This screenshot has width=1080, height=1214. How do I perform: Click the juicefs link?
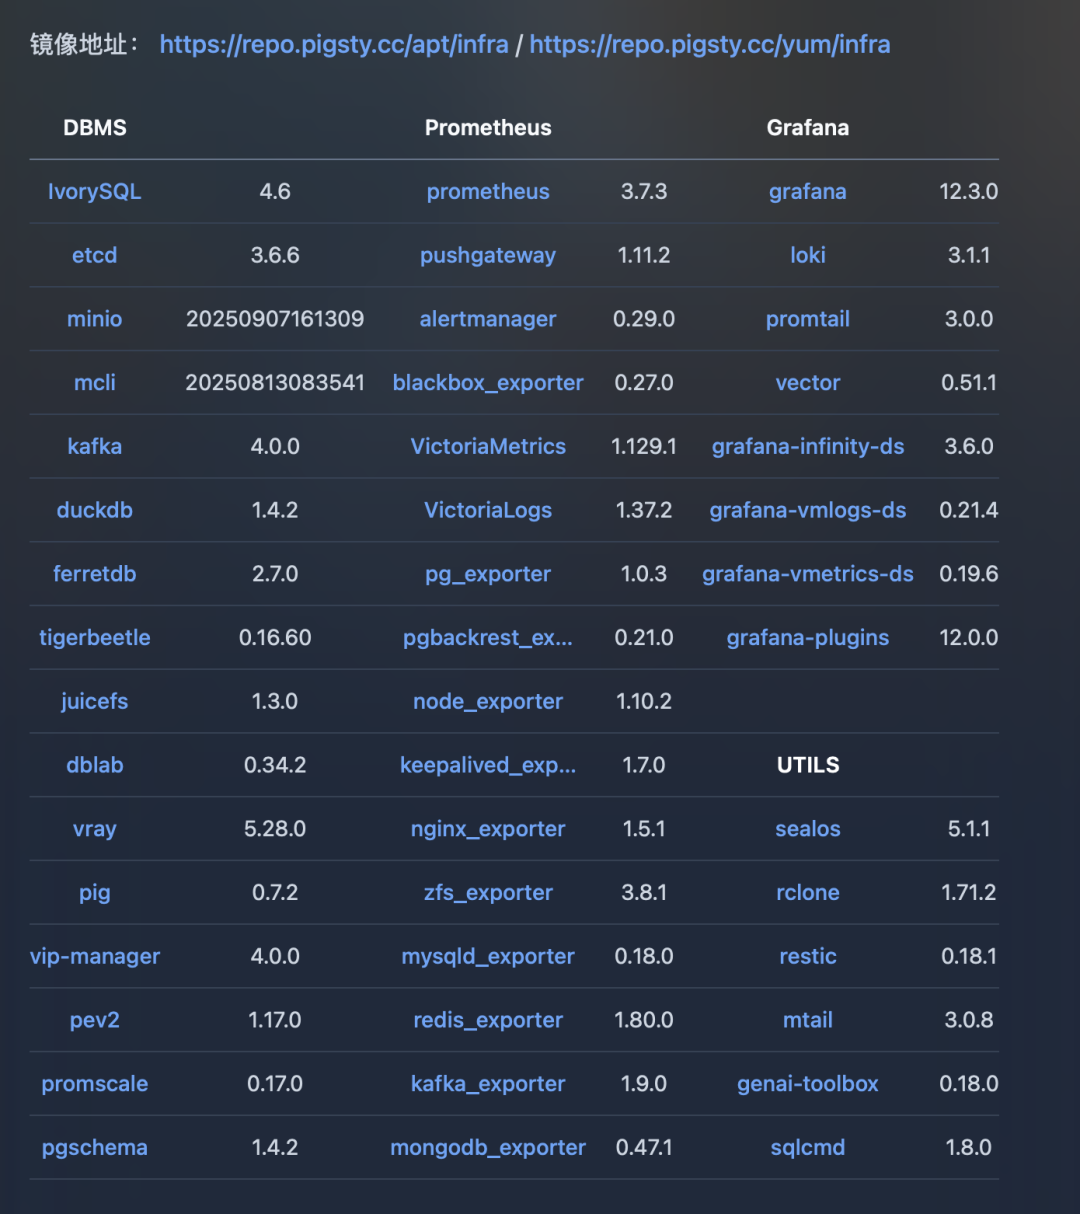pos(95,702)
